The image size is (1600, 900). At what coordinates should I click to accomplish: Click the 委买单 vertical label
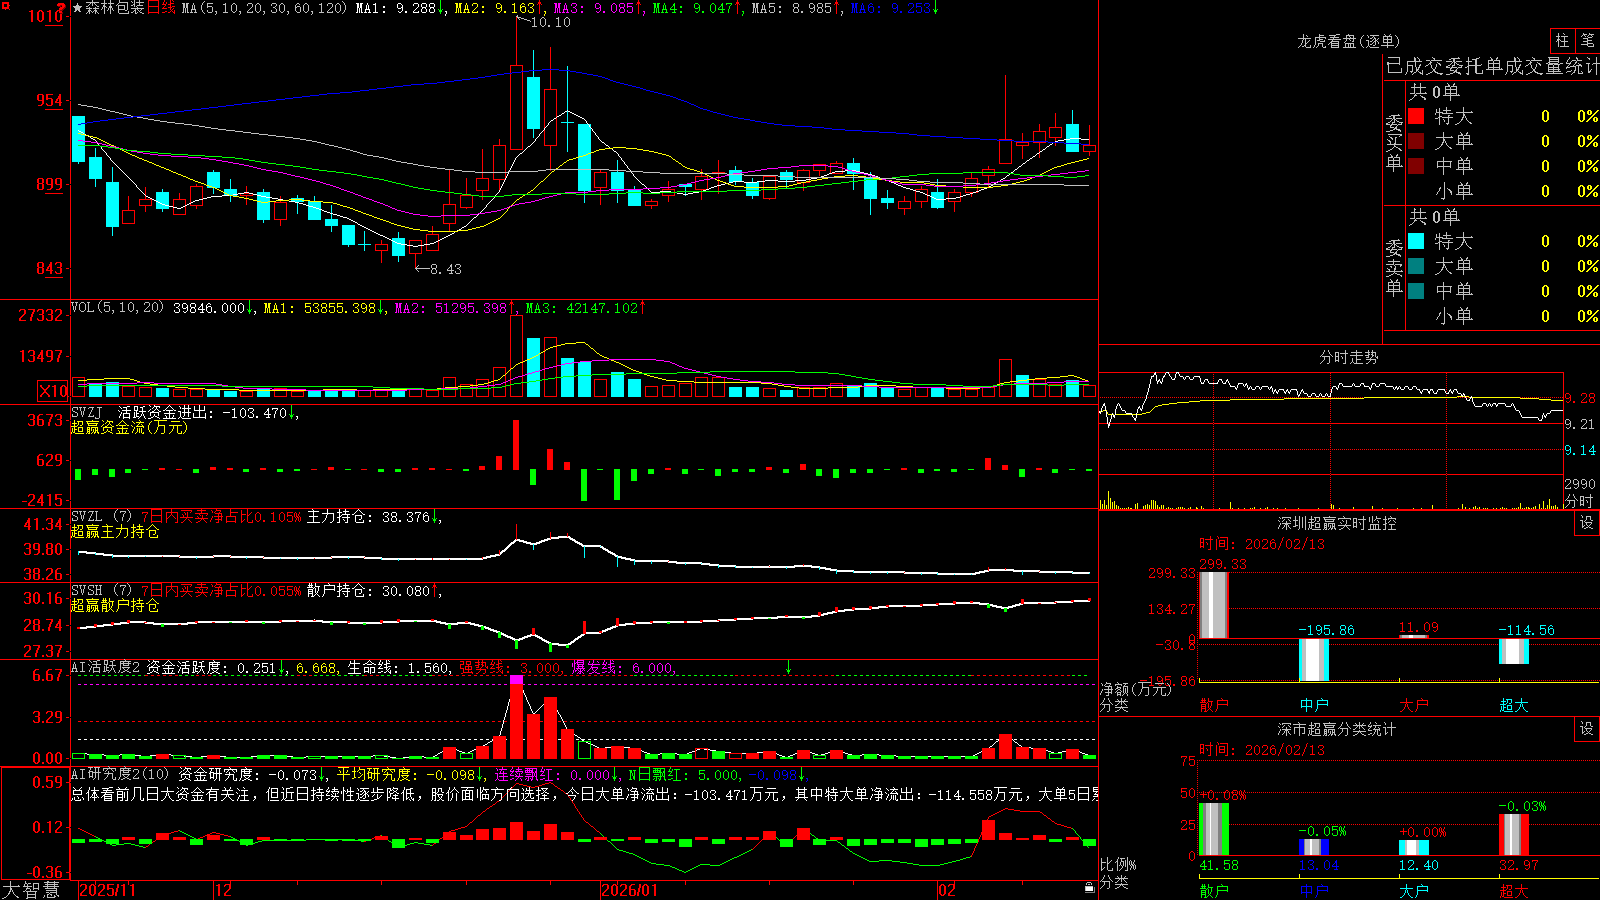pos(1394,142)
